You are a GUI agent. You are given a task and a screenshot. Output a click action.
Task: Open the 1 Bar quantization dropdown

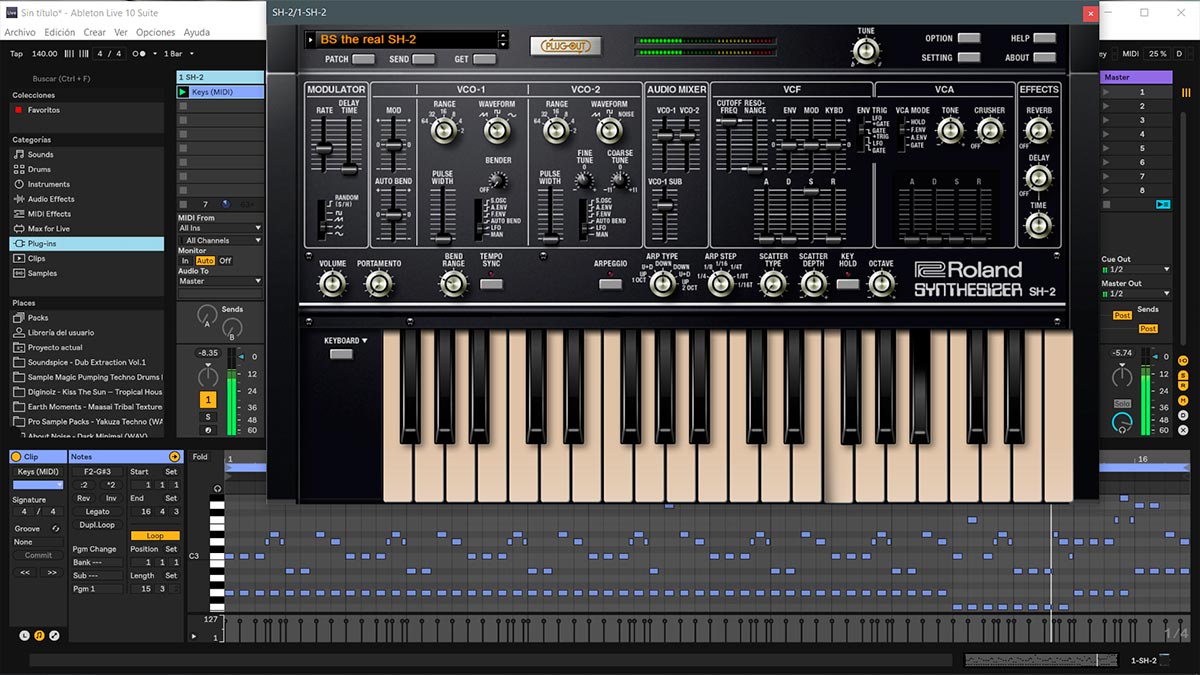pos(180,53)
